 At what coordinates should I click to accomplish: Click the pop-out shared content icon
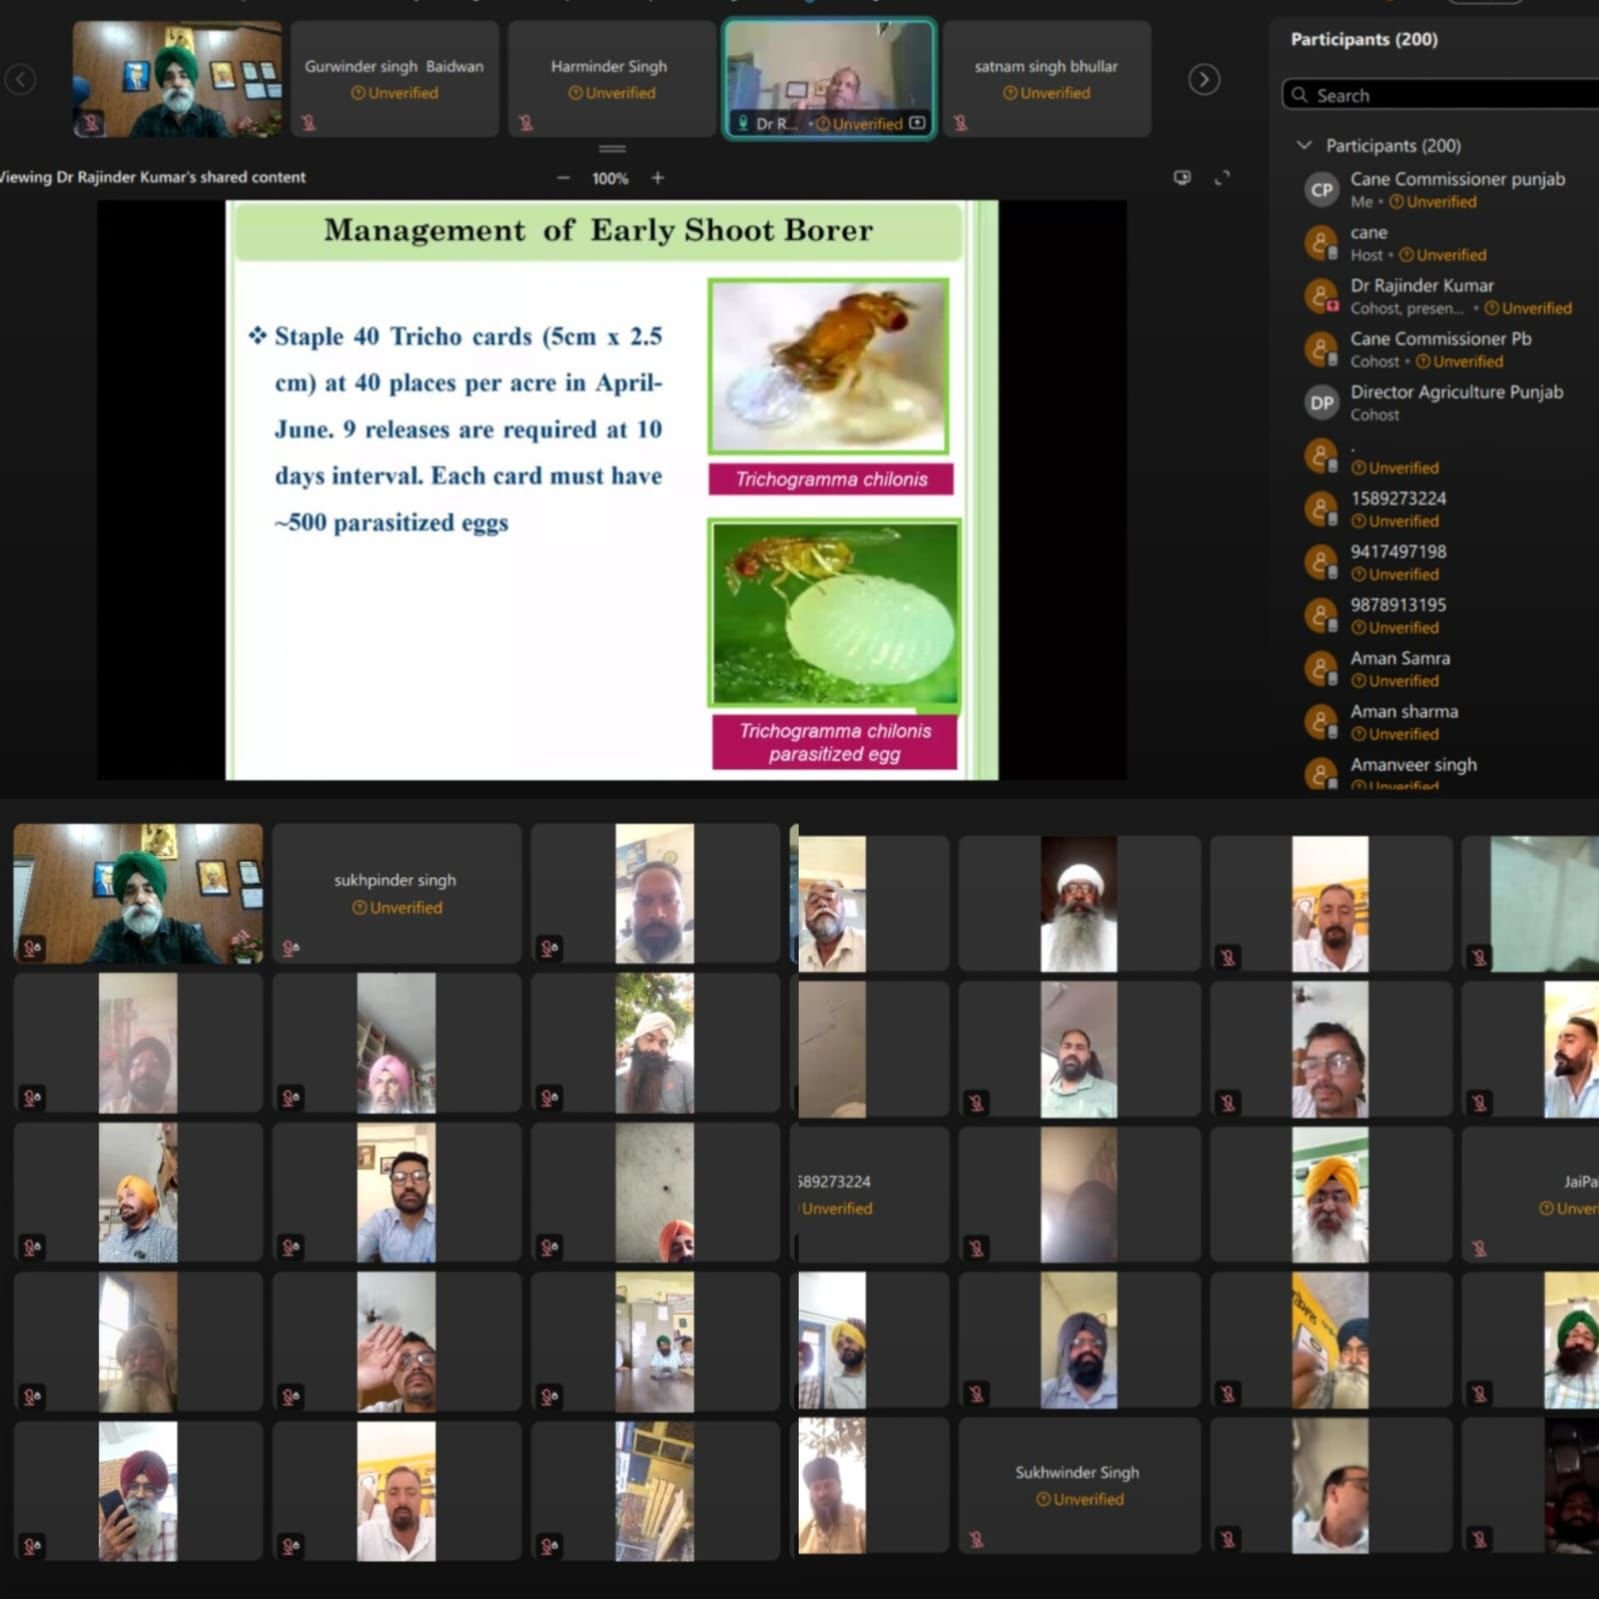click(1182, 178)
